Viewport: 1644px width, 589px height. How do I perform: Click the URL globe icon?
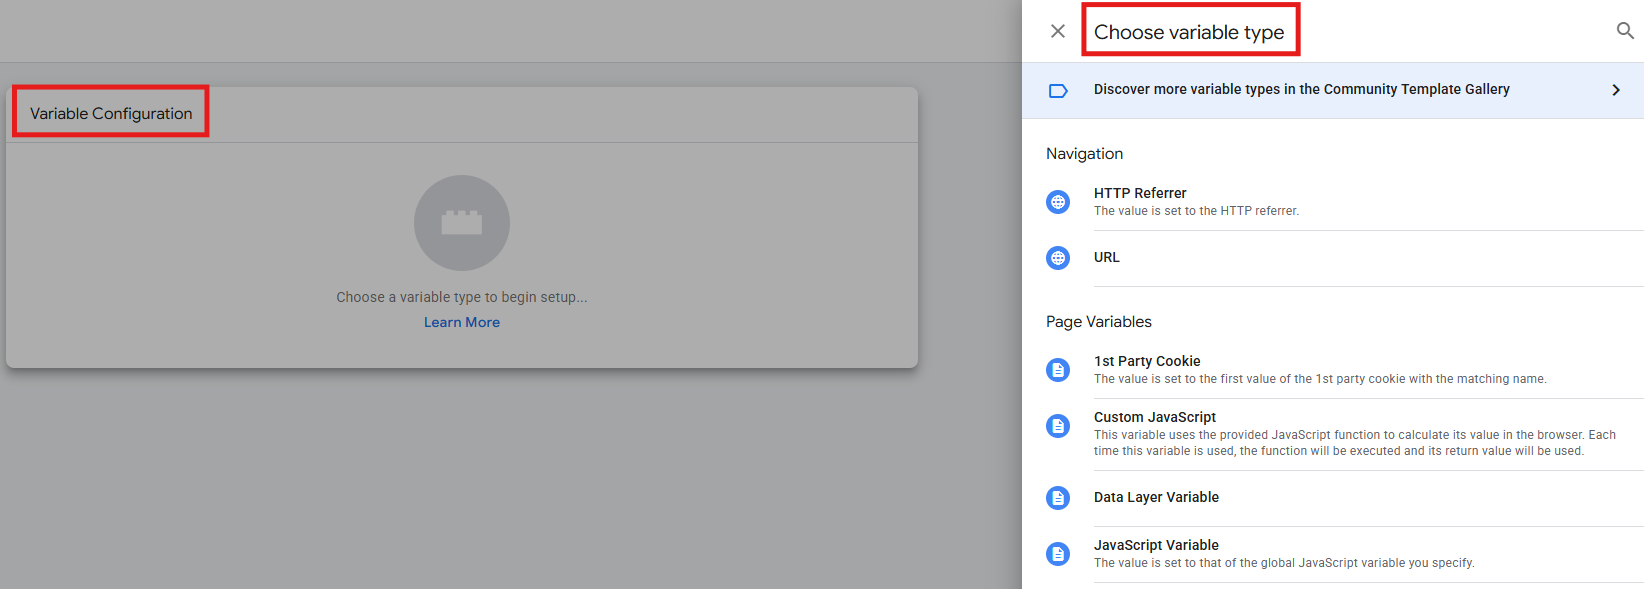click(x=1058, y=258)
